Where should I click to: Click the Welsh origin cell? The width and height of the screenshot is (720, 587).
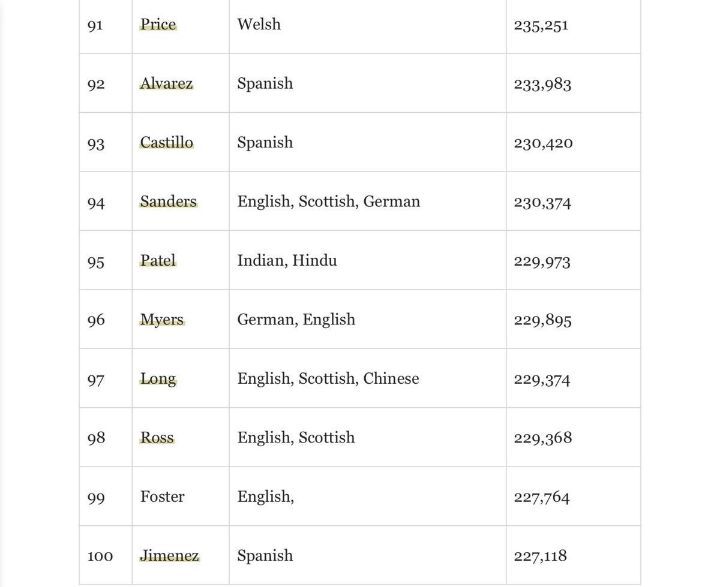(259, 25)
